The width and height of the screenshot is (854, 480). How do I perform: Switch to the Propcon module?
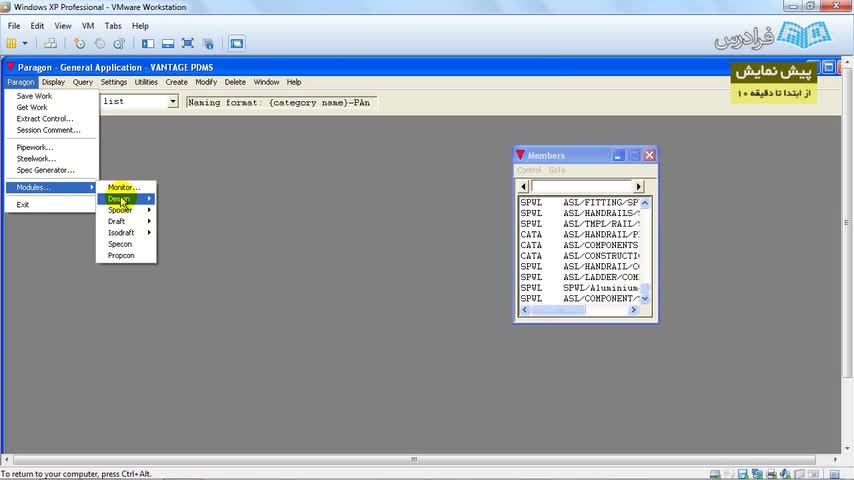click(x=126, y=256)
